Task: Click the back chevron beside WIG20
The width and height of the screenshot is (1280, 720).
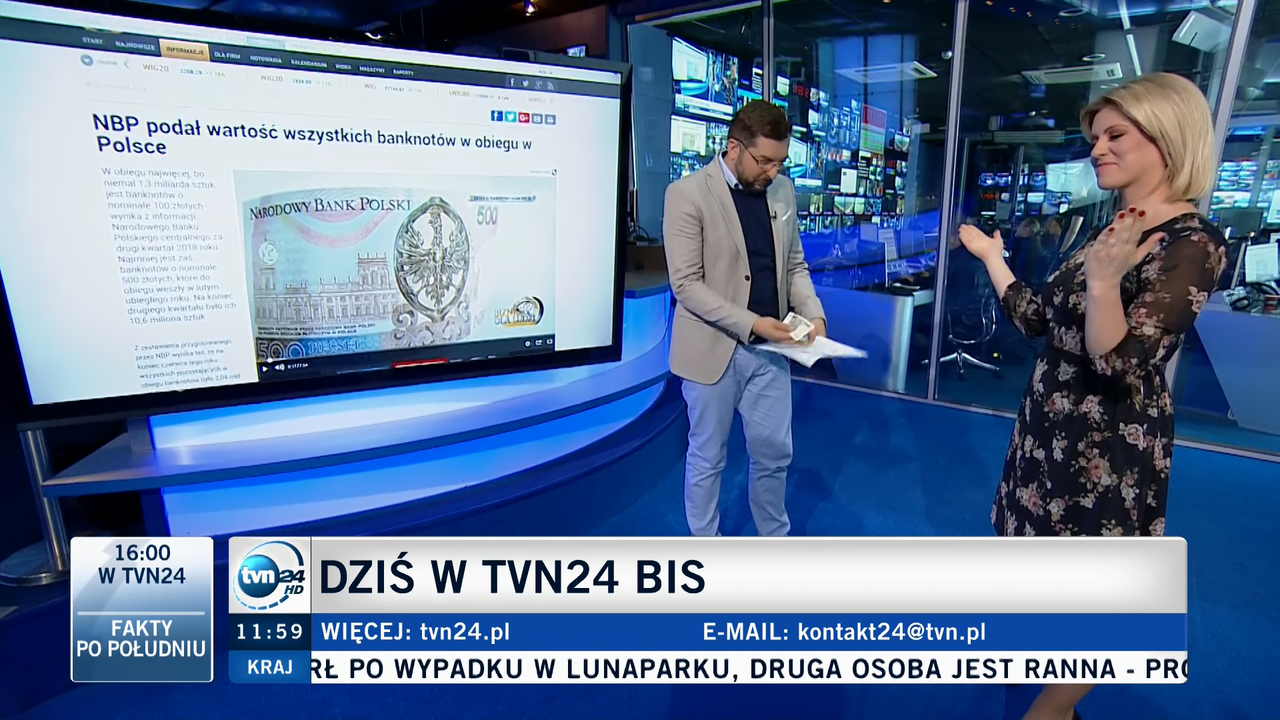Action: click(x=128, y=62)
